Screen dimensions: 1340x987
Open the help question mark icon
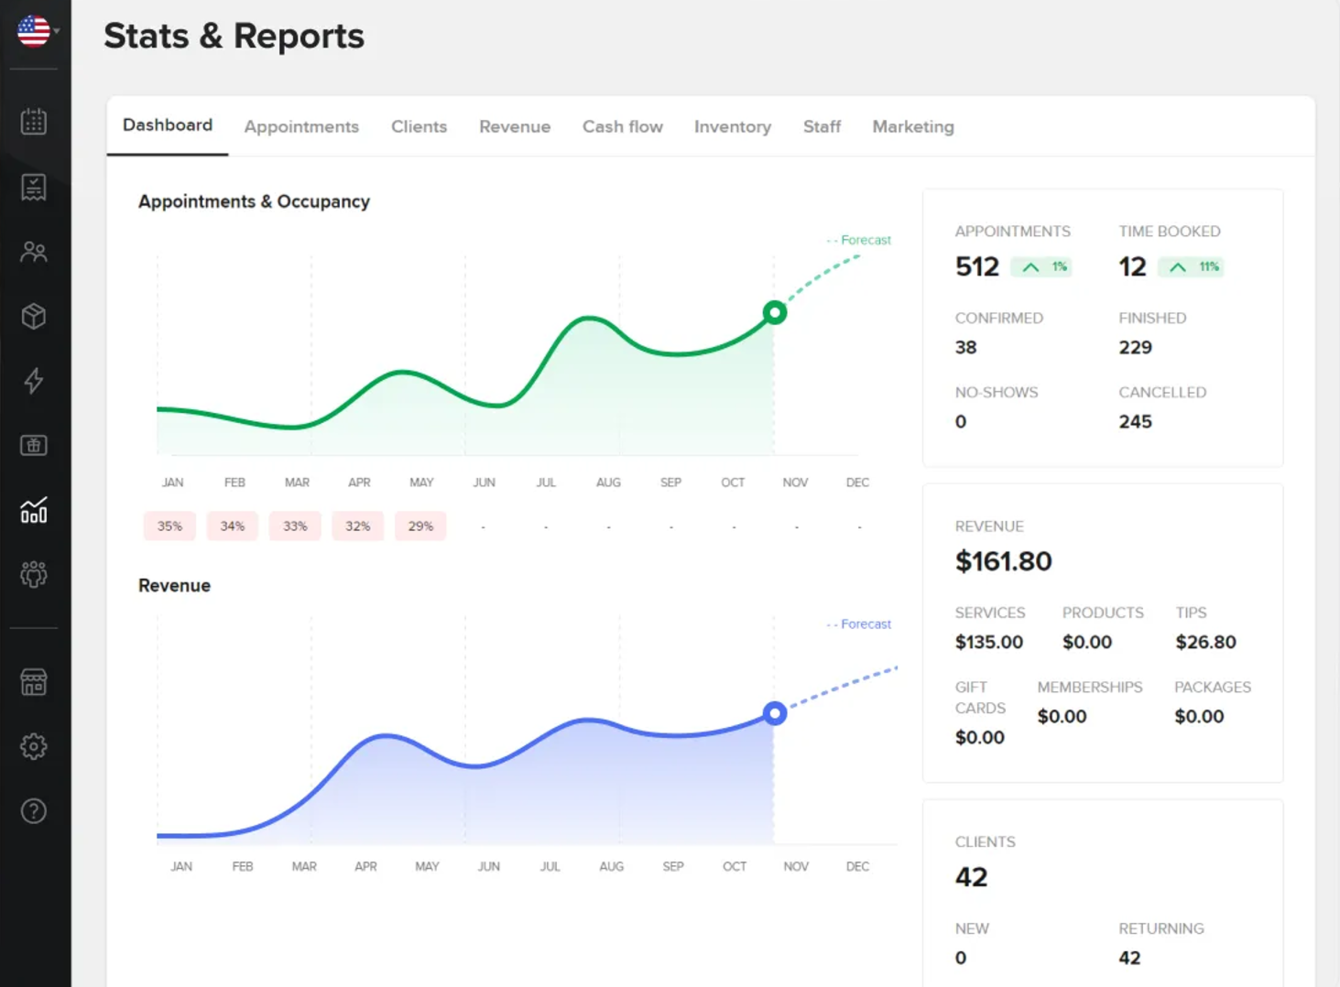click(34, 811)
